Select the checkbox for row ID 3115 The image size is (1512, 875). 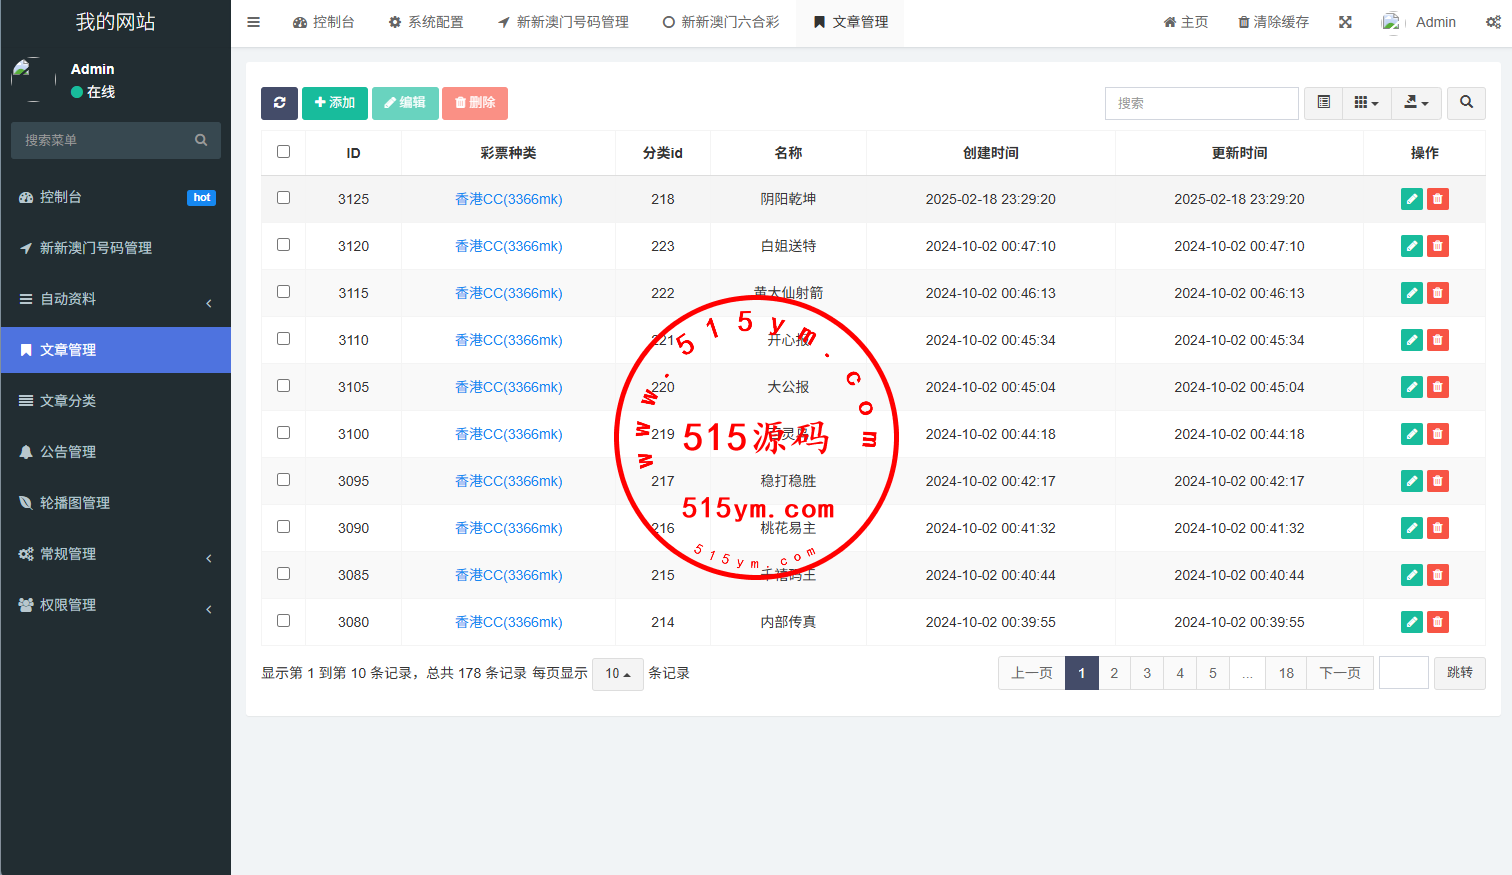[x=283, y=292]
